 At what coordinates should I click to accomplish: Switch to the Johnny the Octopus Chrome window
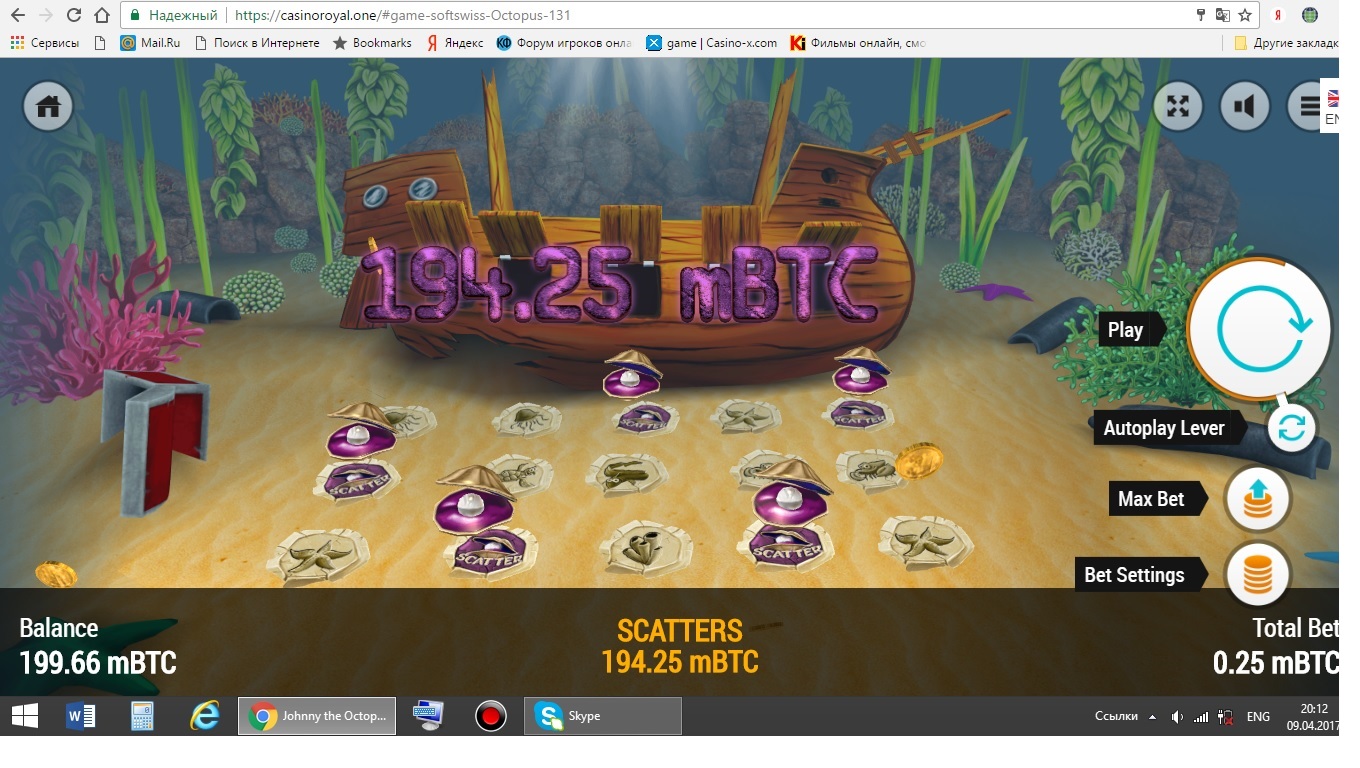pos(317,716)
